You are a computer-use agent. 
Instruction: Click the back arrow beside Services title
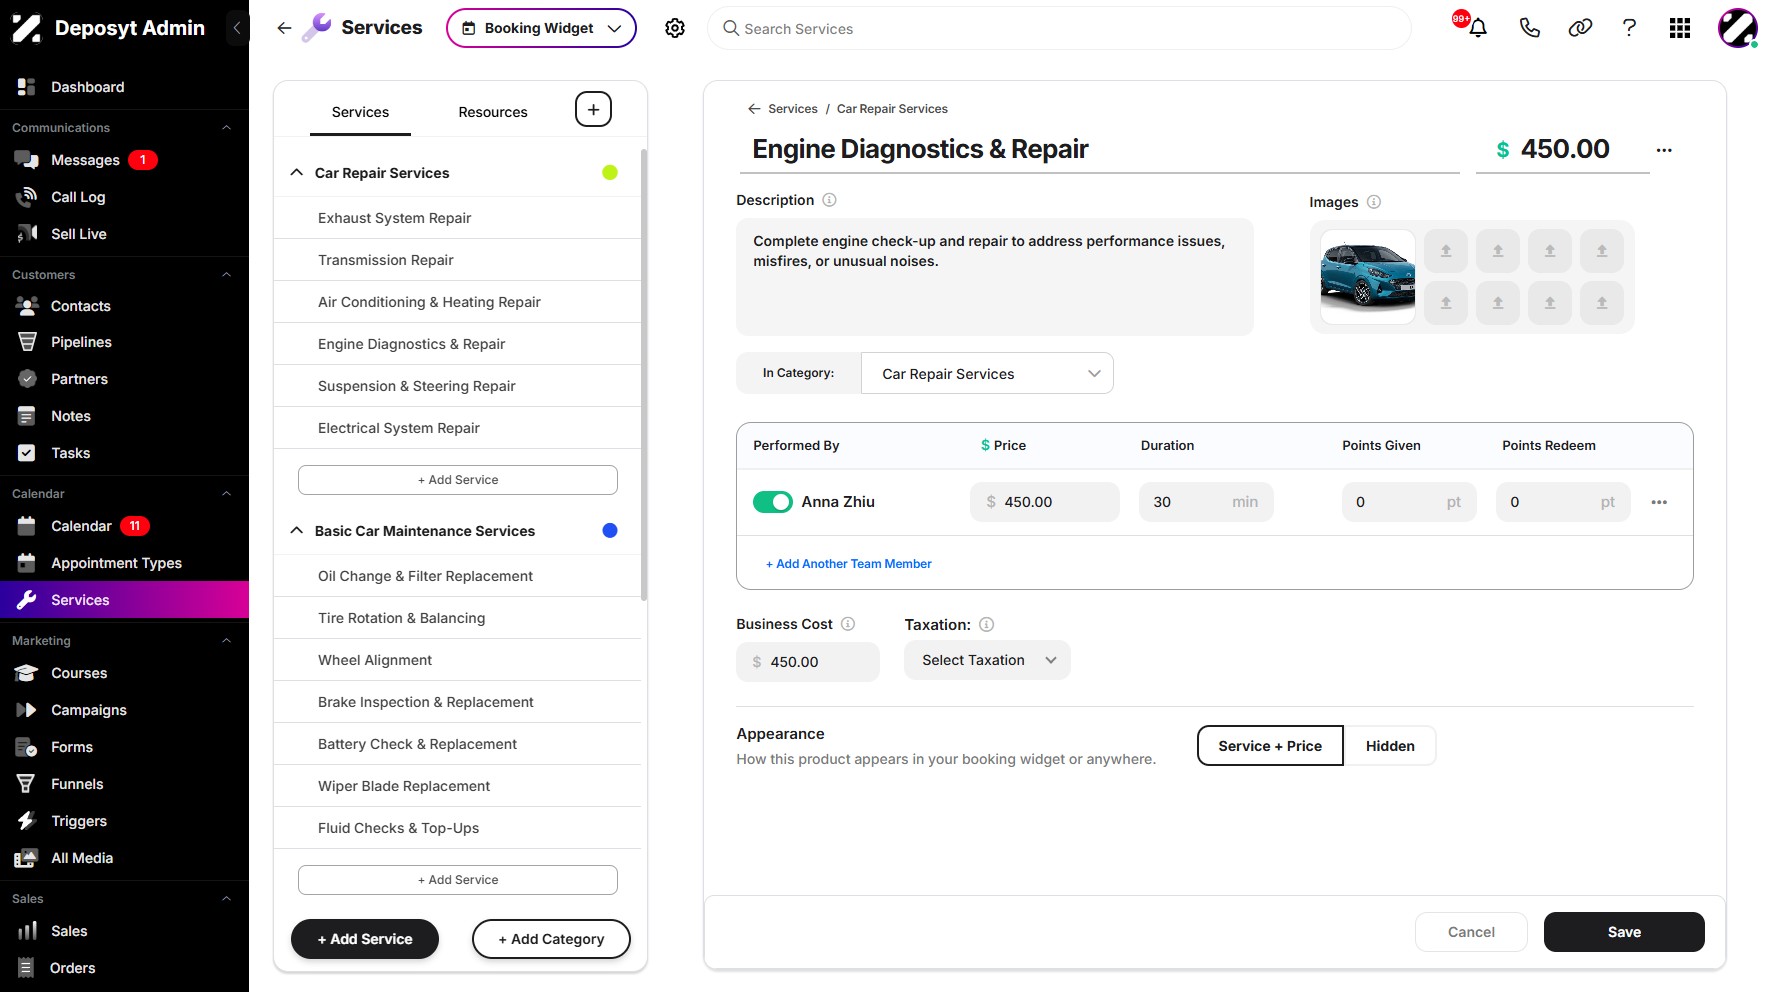(284, 28)
